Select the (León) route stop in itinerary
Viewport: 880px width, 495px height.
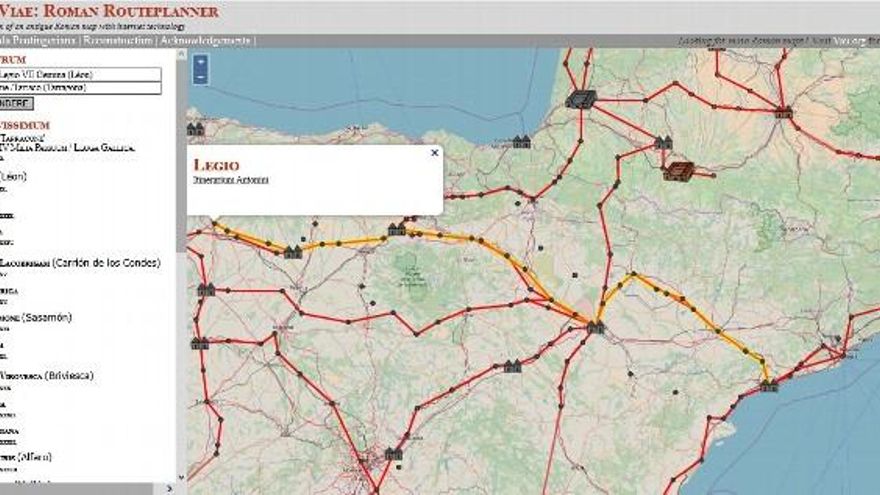[13, 176]
